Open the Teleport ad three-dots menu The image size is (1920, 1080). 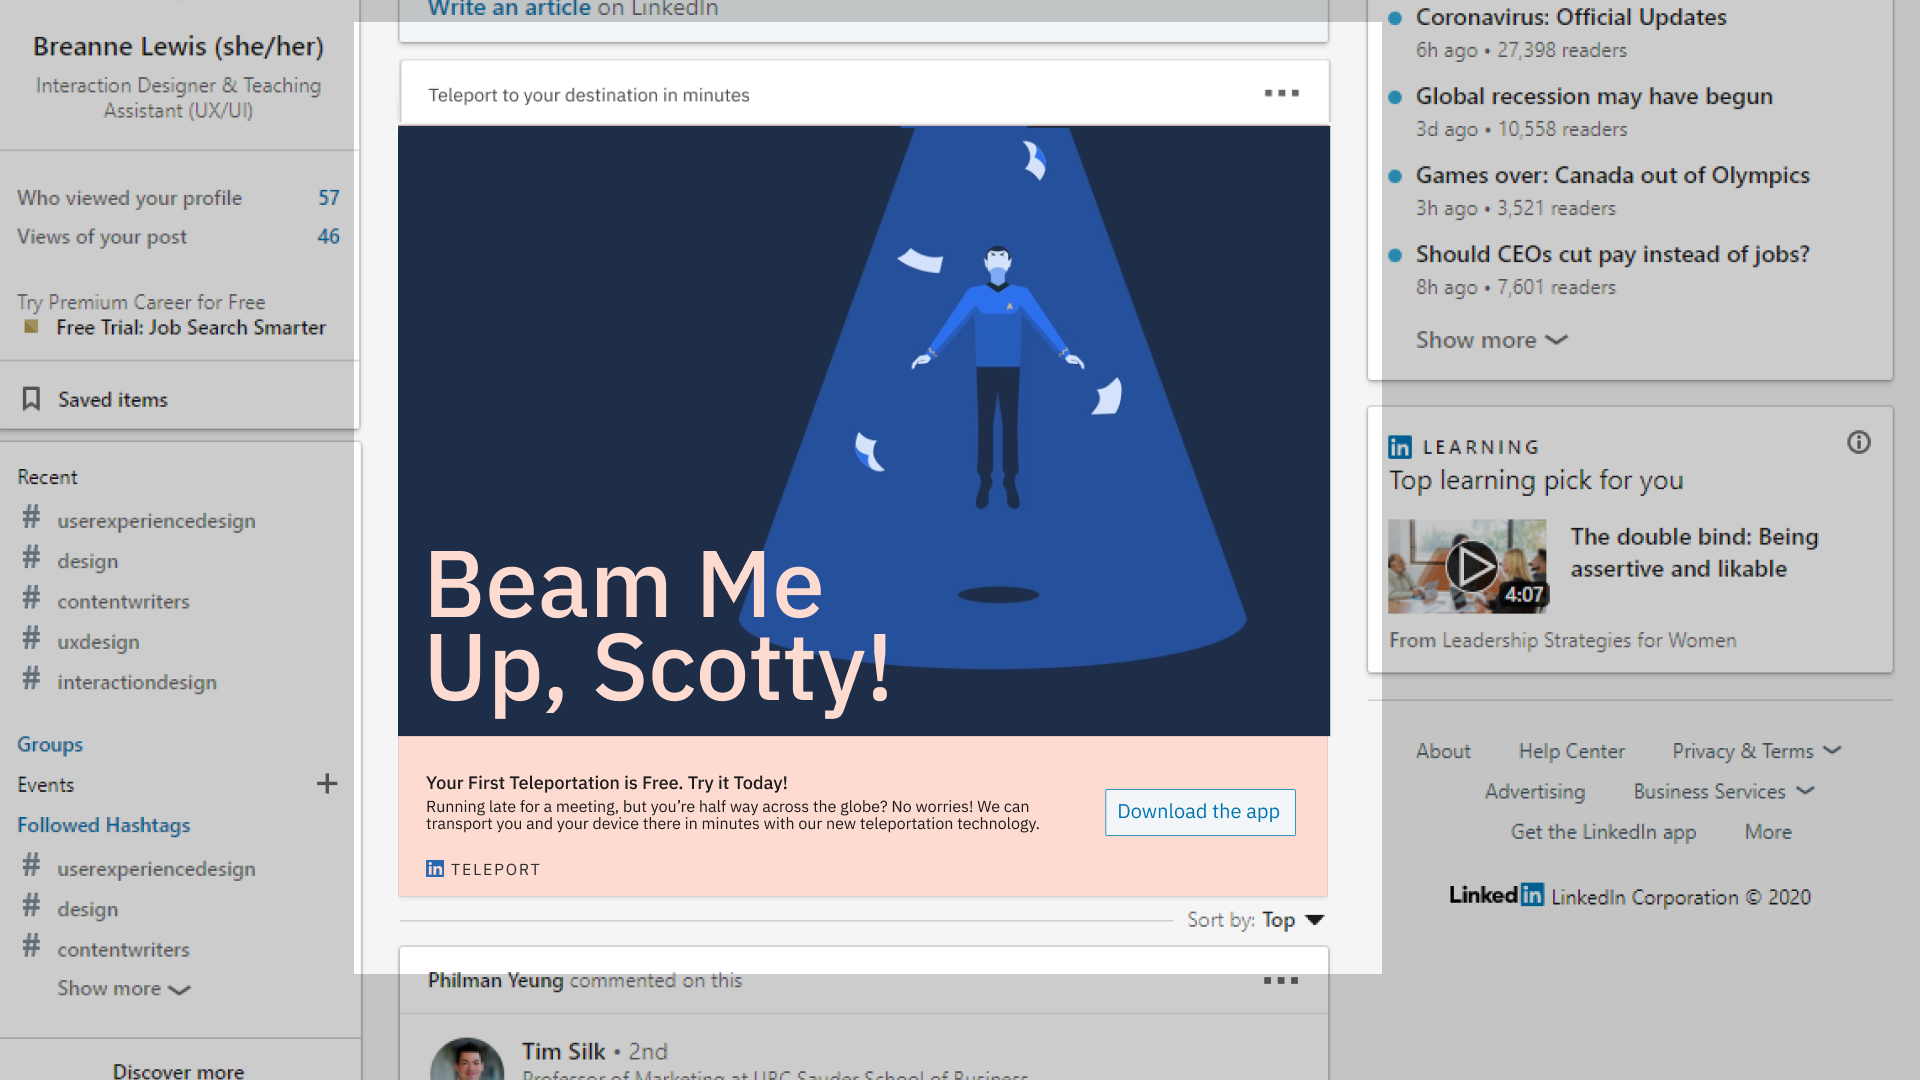pos(1281,93)
